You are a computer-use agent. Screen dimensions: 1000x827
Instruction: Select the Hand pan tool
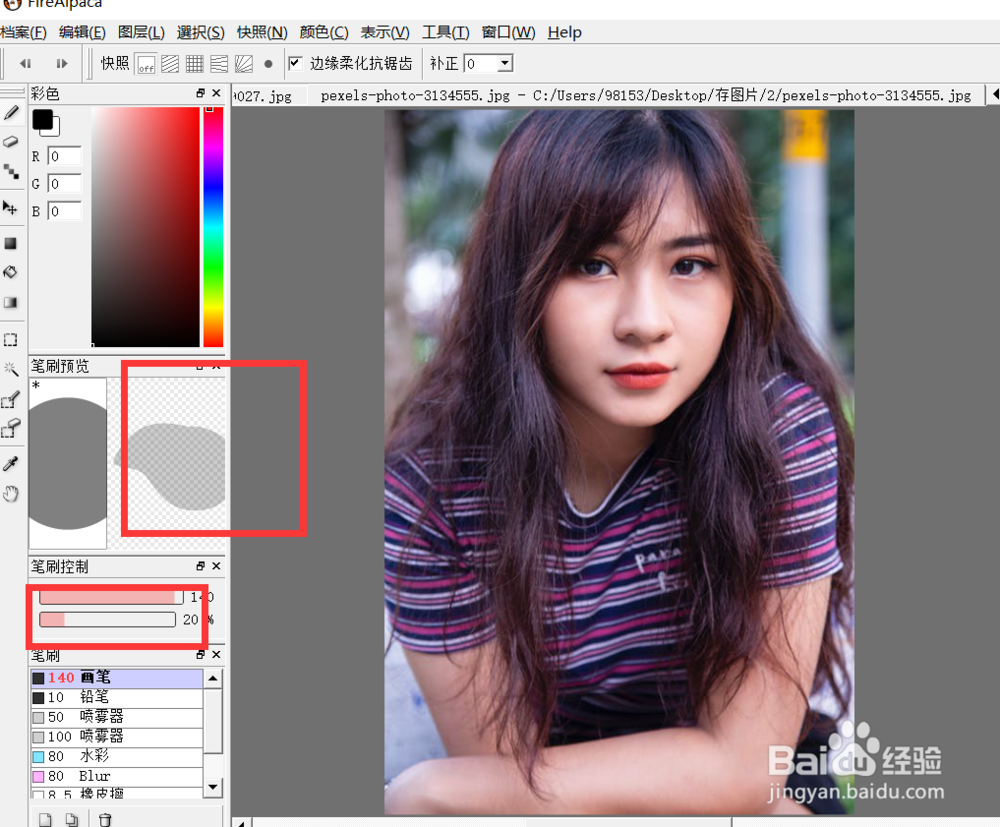[11, 494]
